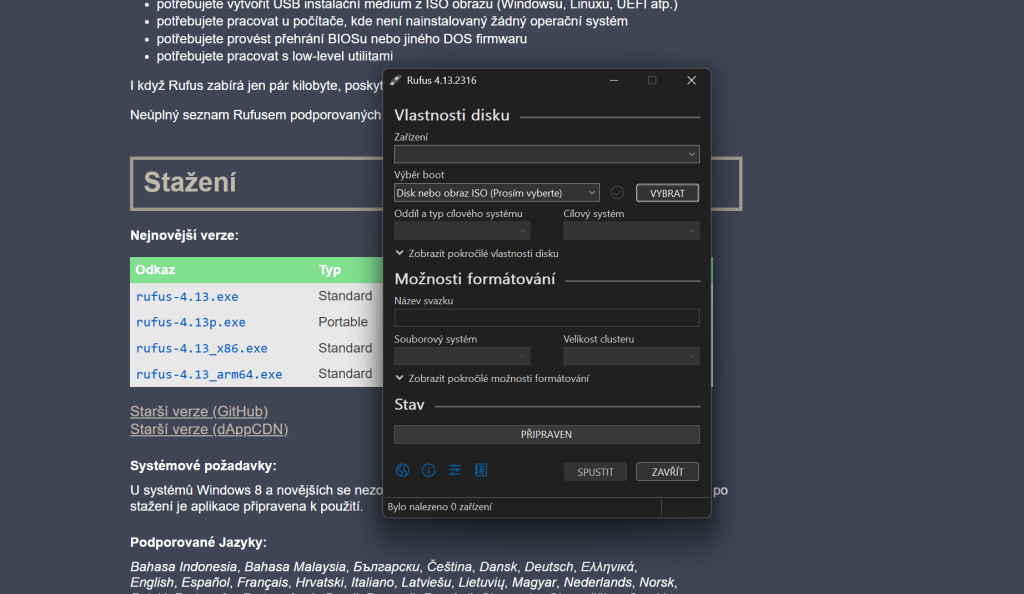The width and height of the screenshot is (1024, 594).
Task: Click the Rufus app icon in title bar
Action: point(396,80)
